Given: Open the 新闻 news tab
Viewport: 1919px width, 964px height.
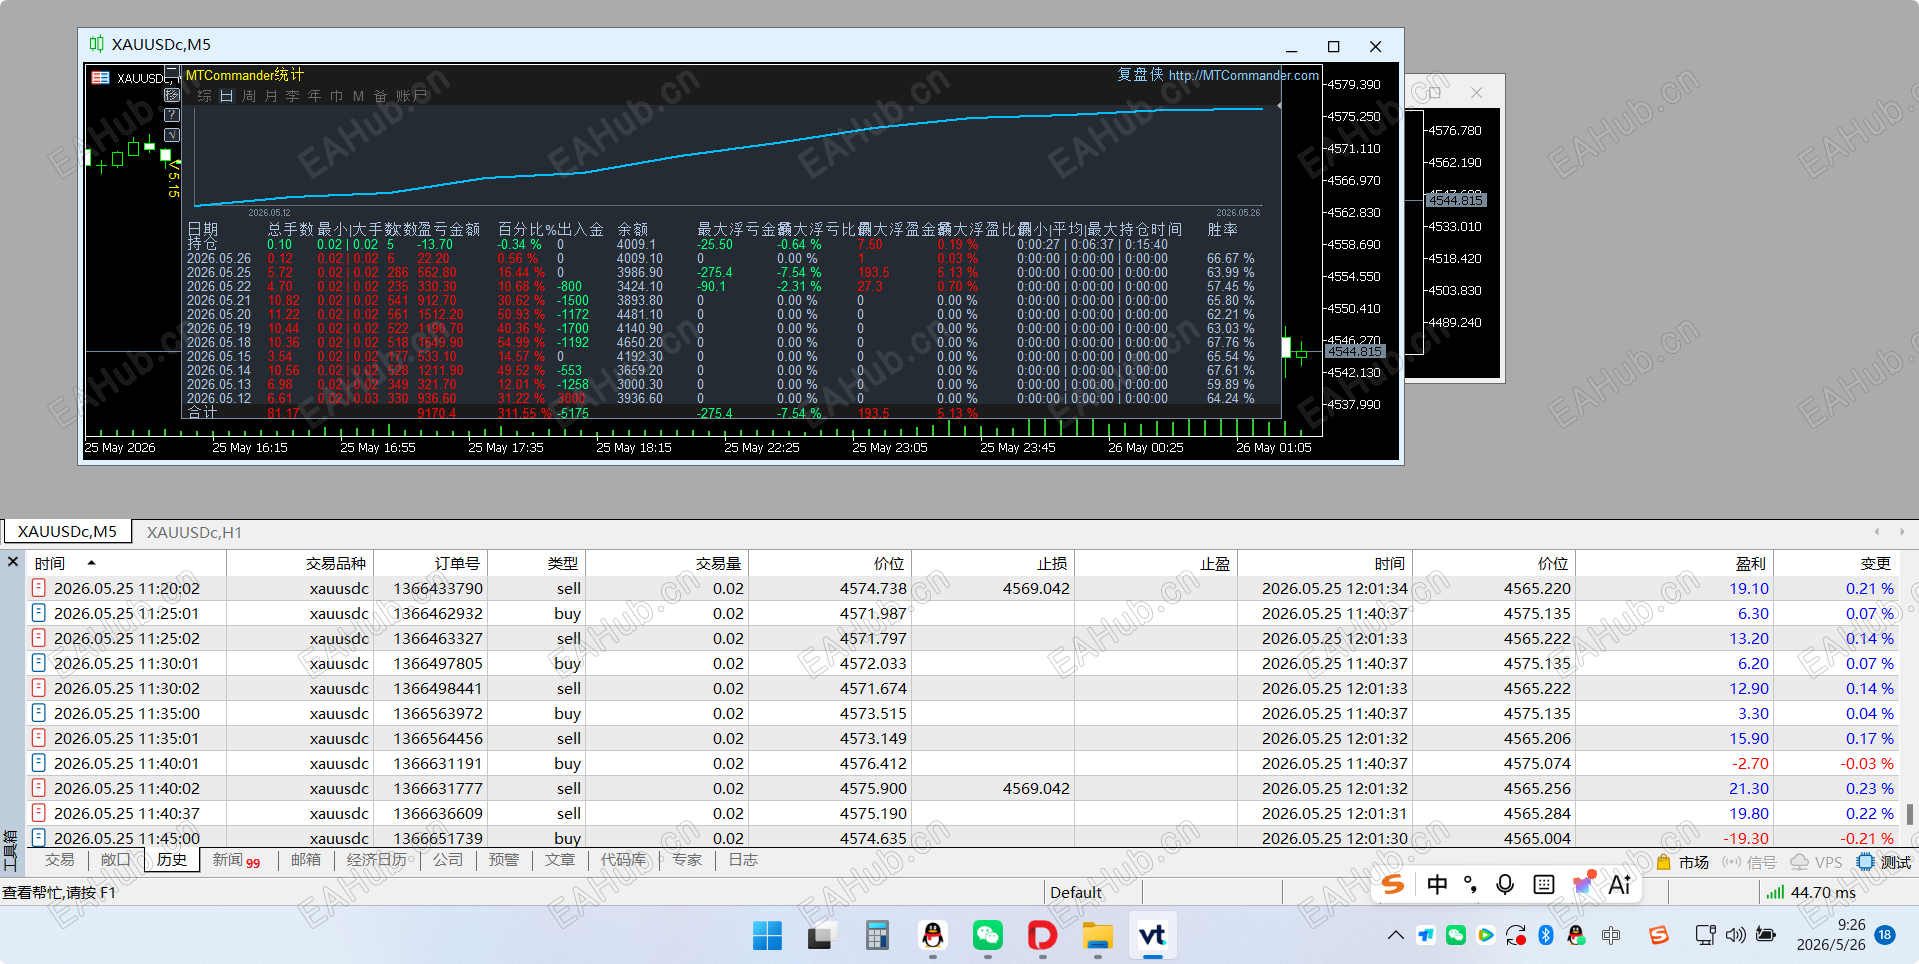Looking at the screenshot, I should [x=236, y=860].
